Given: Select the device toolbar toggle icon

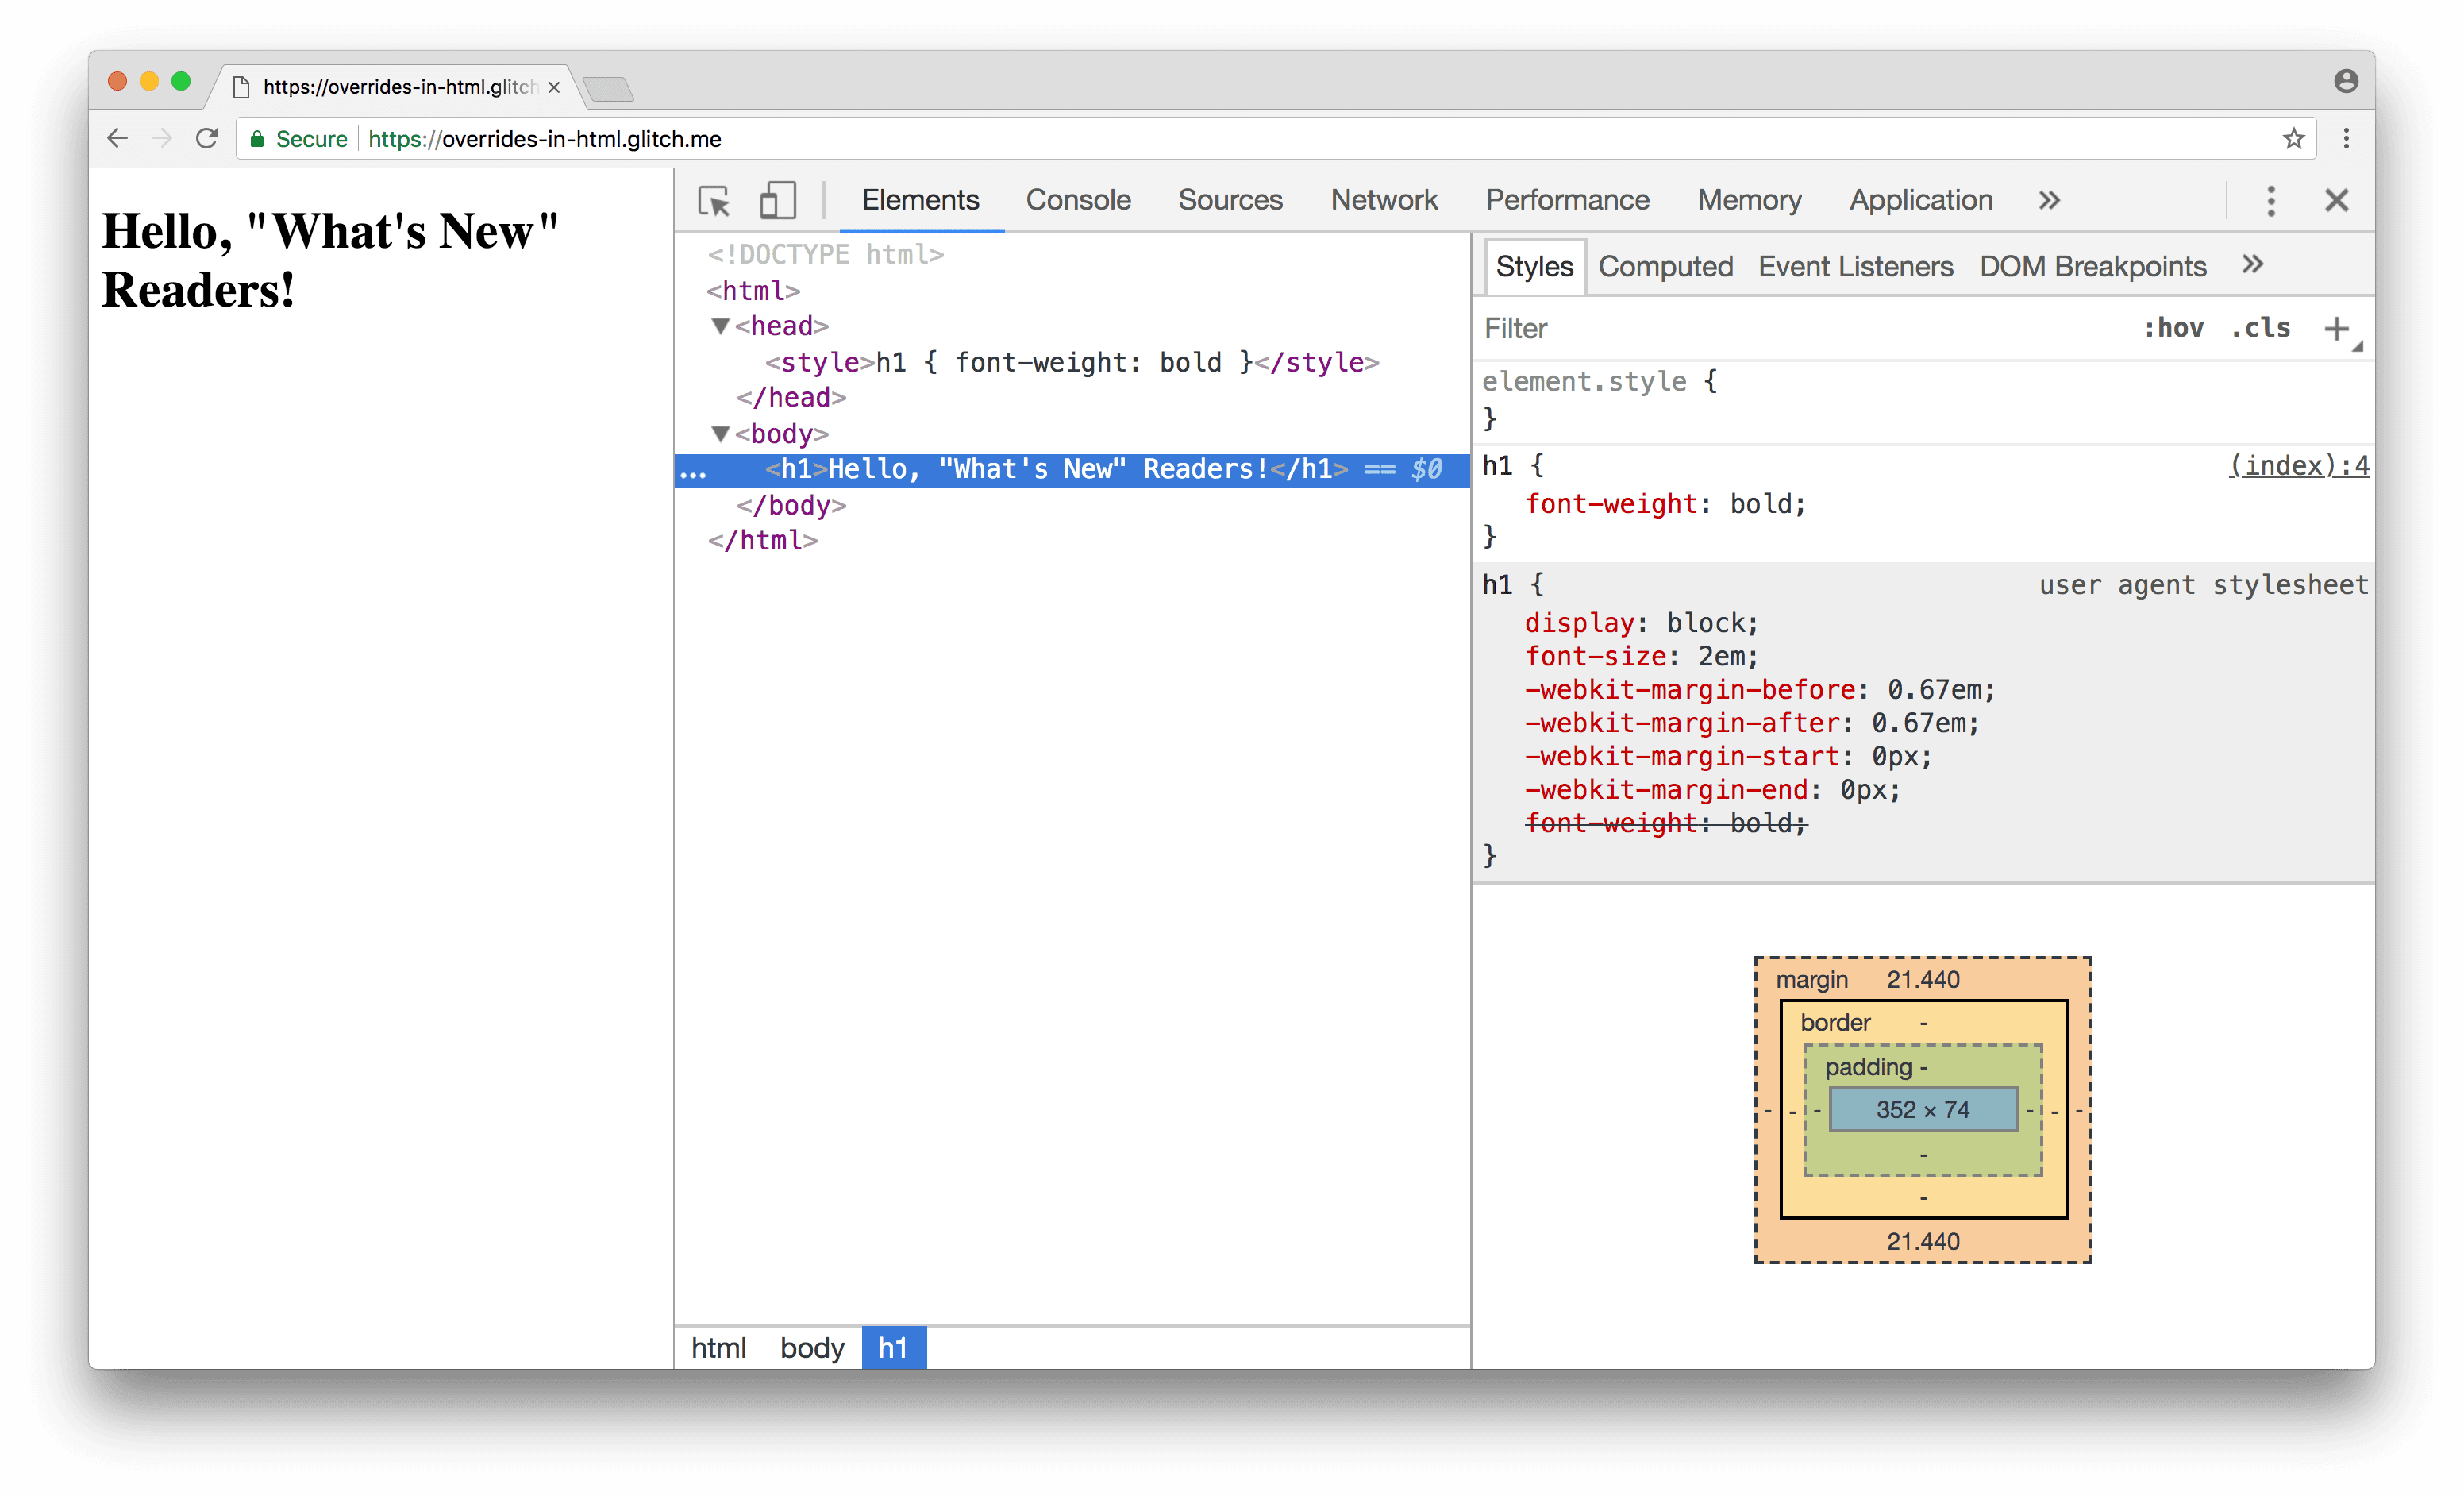Looking at the screenshot, I should click(775, 199).
